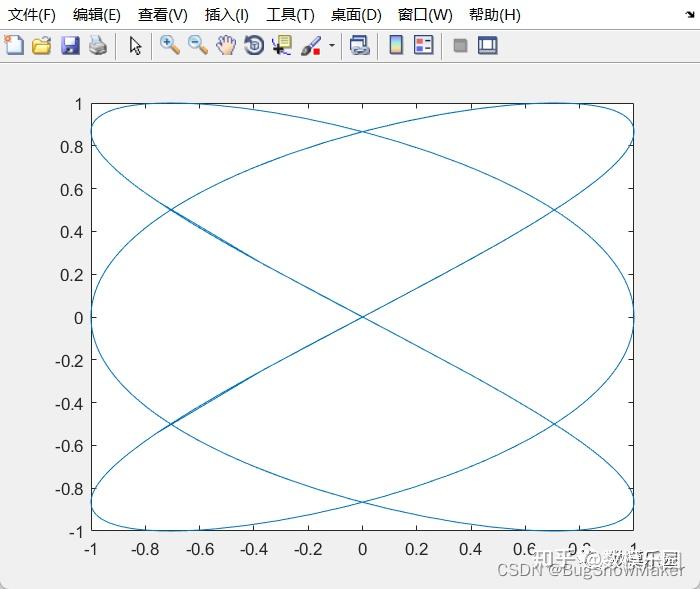
Task: Insert a legend using the toolbar icon
Action: tap(423, 45)
